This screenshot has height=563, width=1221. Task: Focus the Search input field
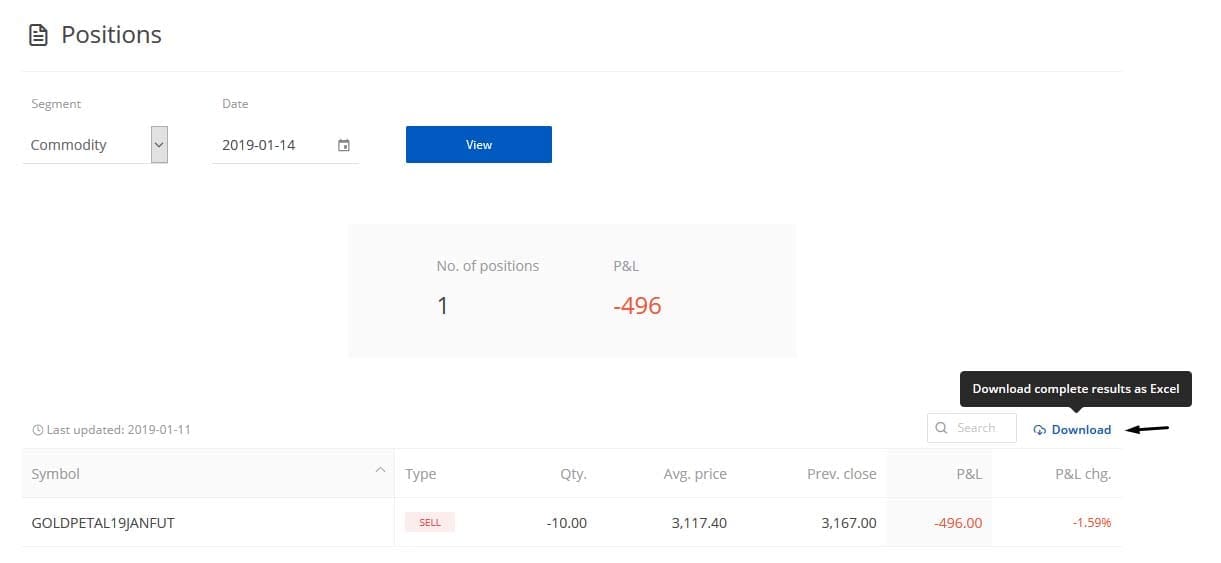click(x=972, y=428)
